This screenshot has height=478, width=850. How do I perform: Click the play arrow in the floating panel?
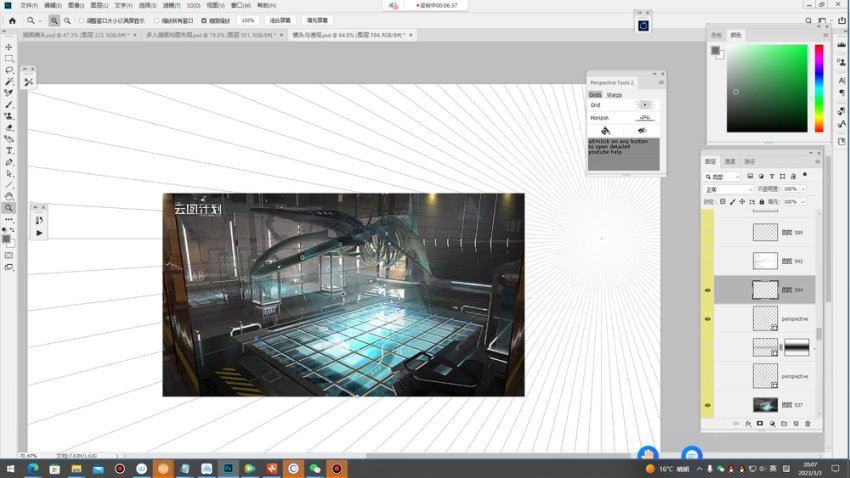[39, 233]
